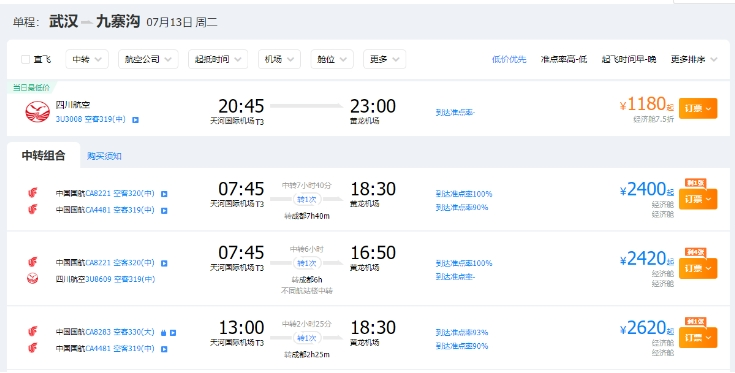This screenshot has height=373, width=735.
Task: Click the Air China logo next to CA4481 in the ¥2400 row
Action: coord(32,209)
